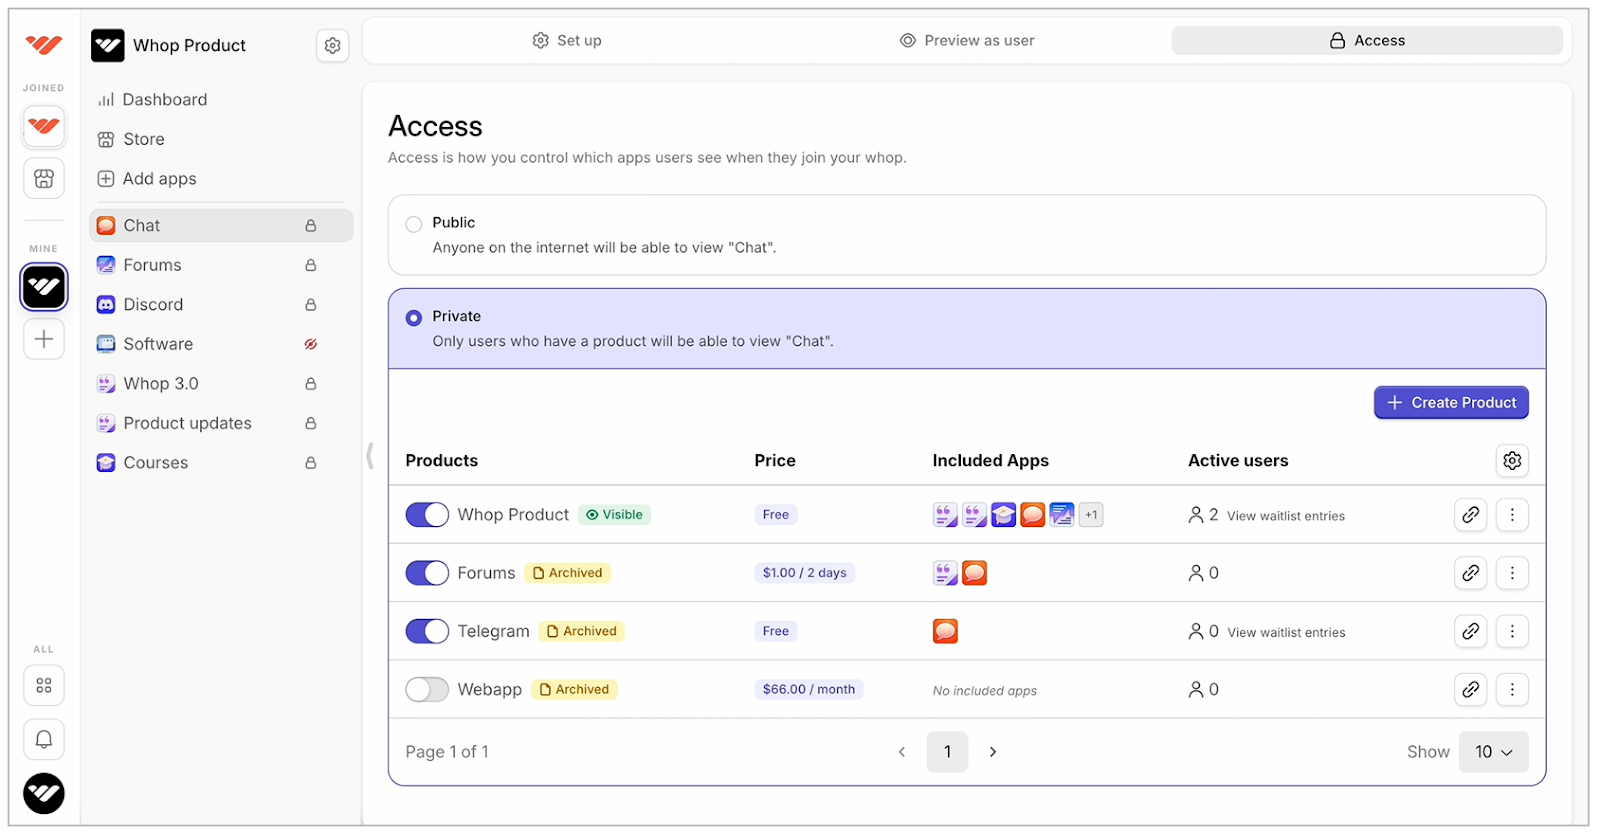Image resolution: width=1600 pixels, height=835 pixels.
Task: Click the Archived badge on Webapp row
Action: coord(574,689)
